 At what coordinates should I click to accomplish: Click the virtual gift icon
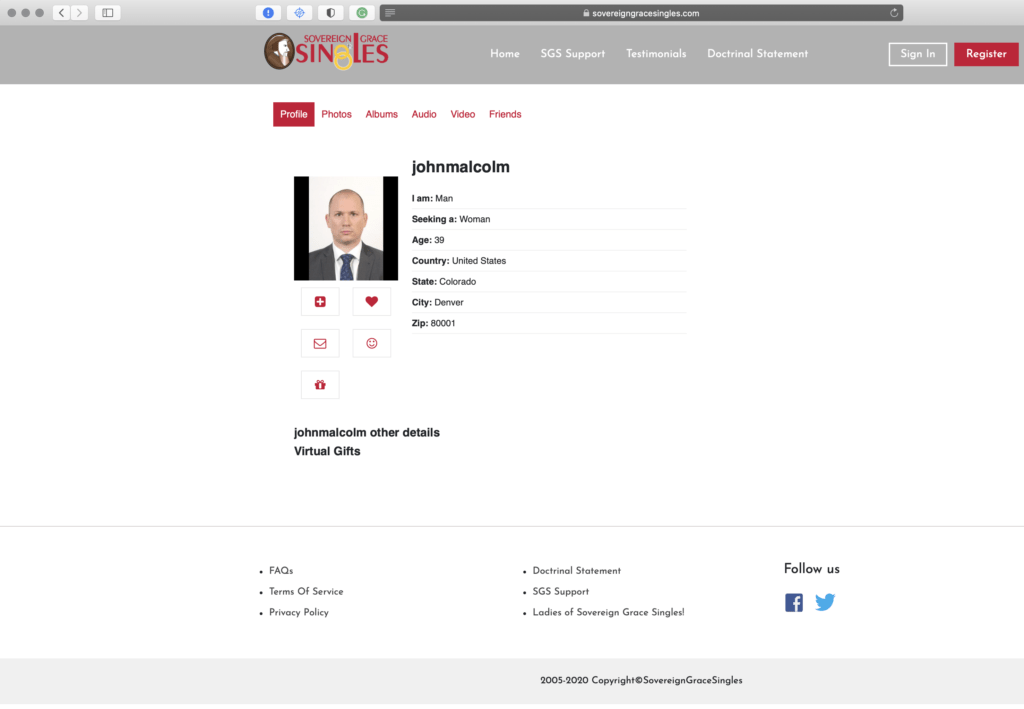coord(320,385)
